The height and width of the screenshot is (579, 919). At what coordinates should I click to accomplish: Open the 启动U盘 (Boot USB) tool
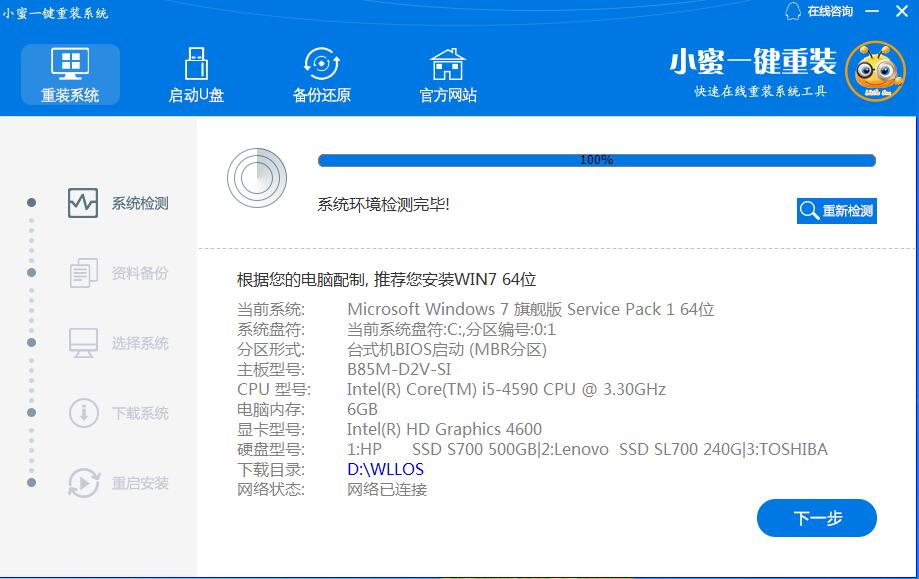[x=195, y=63]
